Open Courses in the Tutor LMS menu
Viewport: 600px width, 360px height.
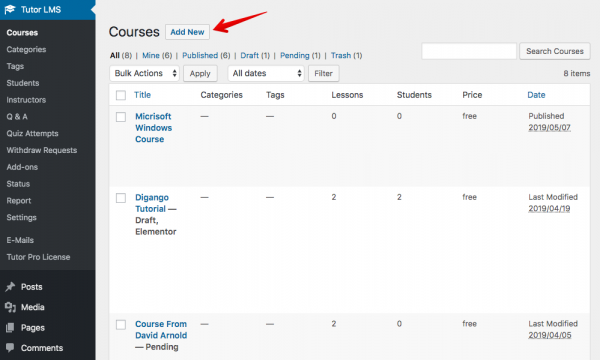point(22,33)
